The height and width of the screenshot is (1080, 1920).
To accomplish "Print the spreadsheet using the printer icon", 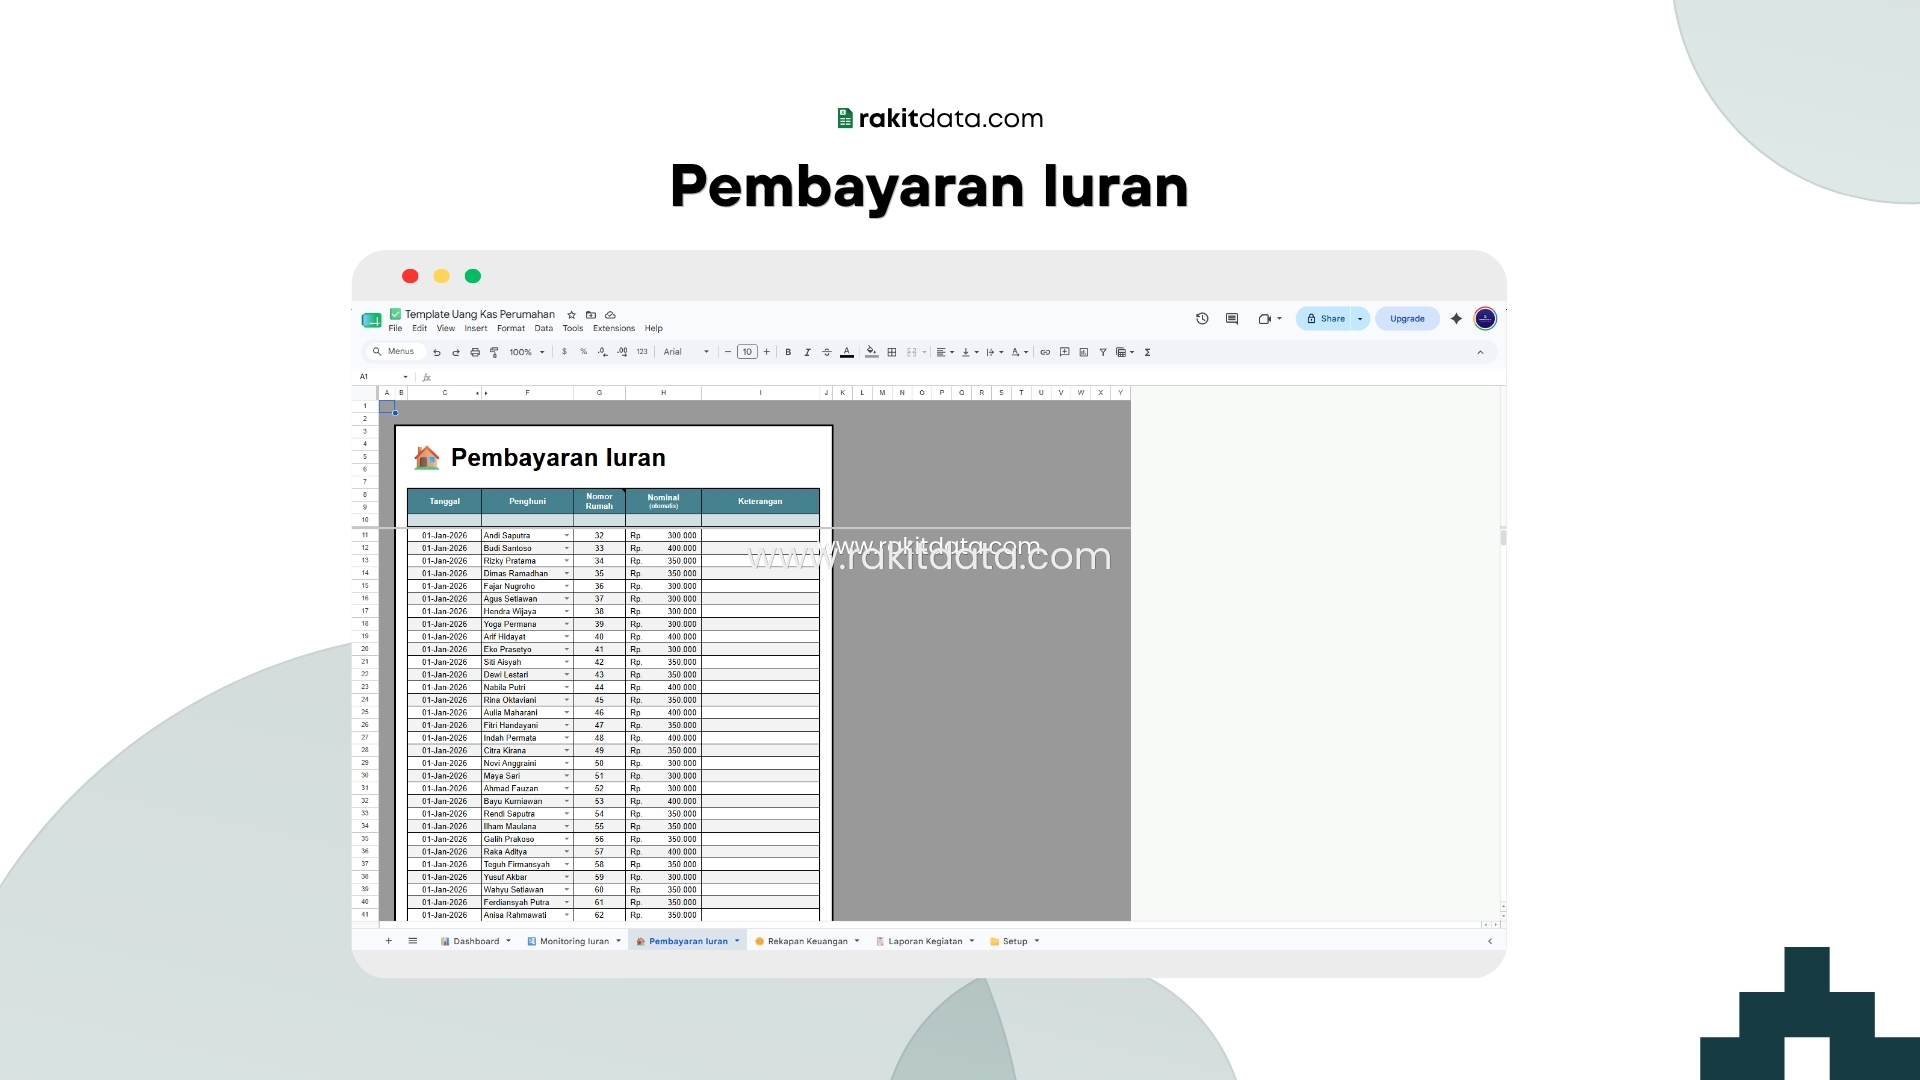I will tap(475, 352).
